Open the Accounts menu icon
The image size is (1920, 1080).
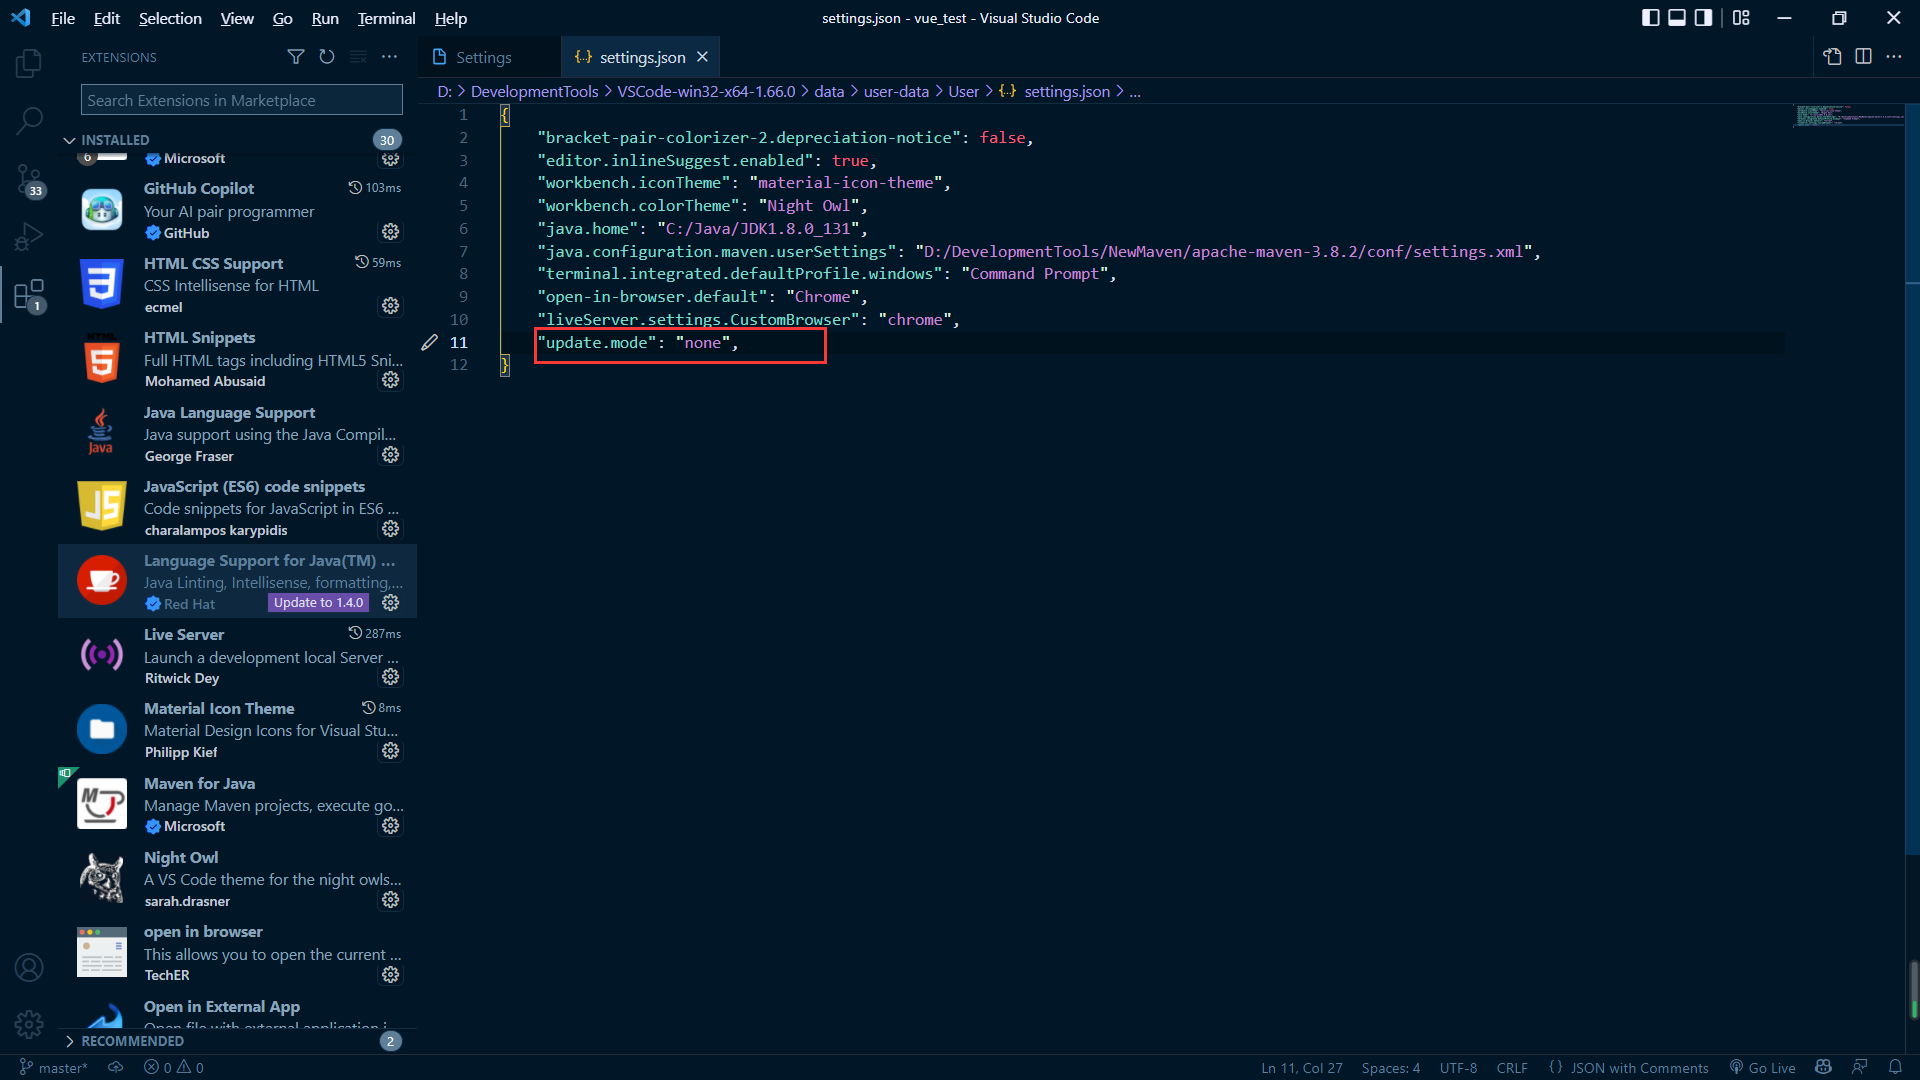pos(29,968)
